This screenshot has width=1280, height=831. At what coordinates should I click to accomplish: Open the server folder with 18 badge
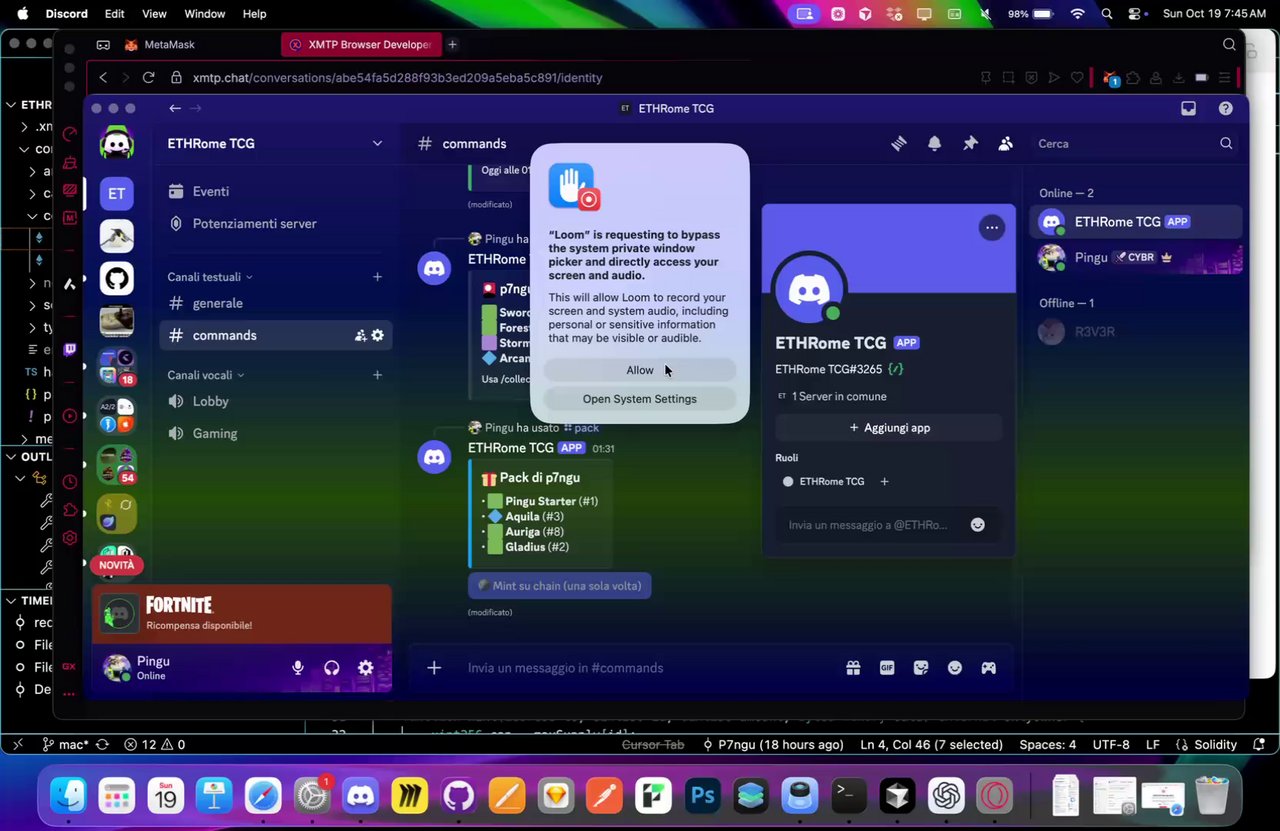(x=117, y=365)
